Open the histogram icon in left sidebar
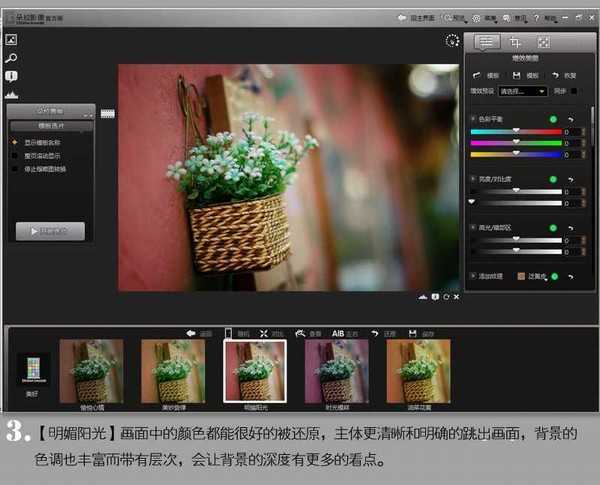 coord(11,93)
